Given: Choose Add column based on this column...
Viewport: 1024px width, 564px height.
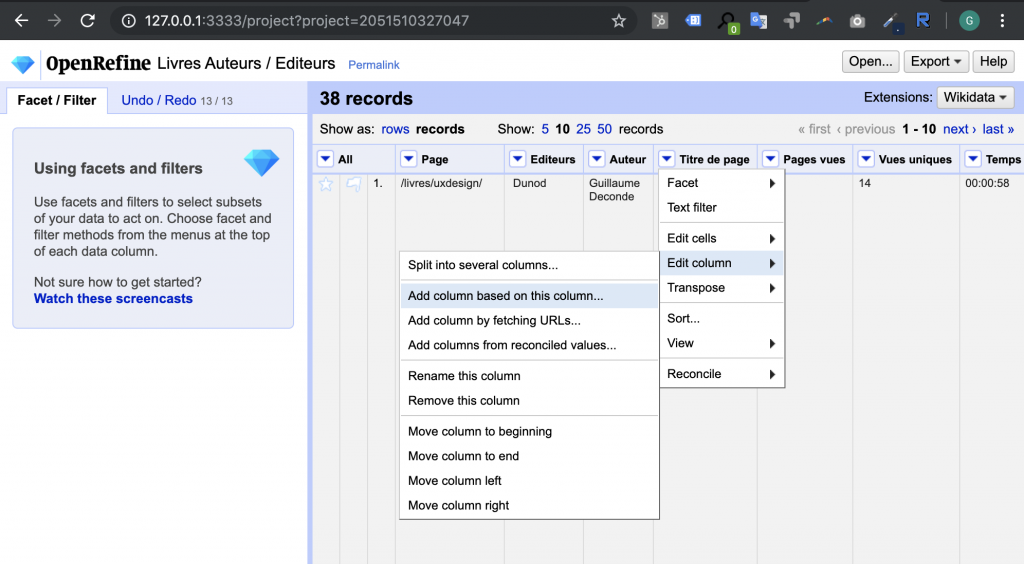Looking at the screenshot, I should pos(529,296).
